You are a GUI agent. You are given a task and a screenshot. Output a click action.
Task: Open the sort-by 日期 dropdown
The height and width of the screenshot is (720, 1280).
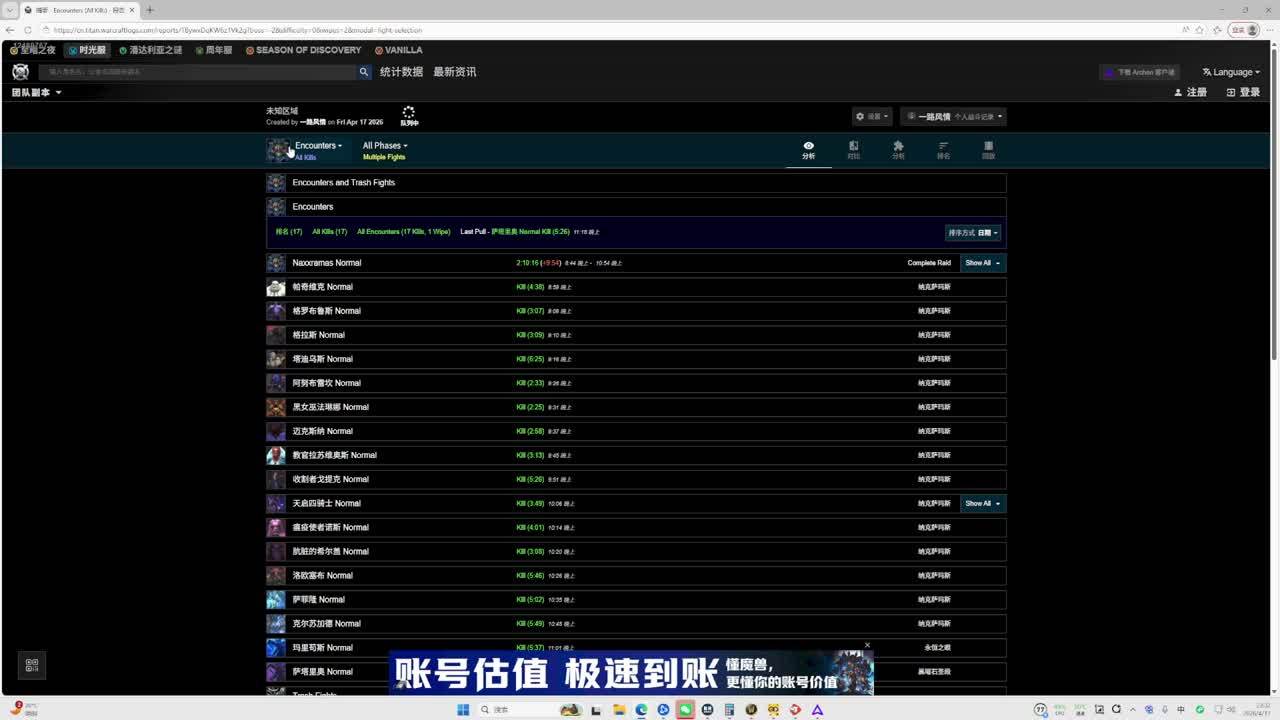tap(973, 232)
